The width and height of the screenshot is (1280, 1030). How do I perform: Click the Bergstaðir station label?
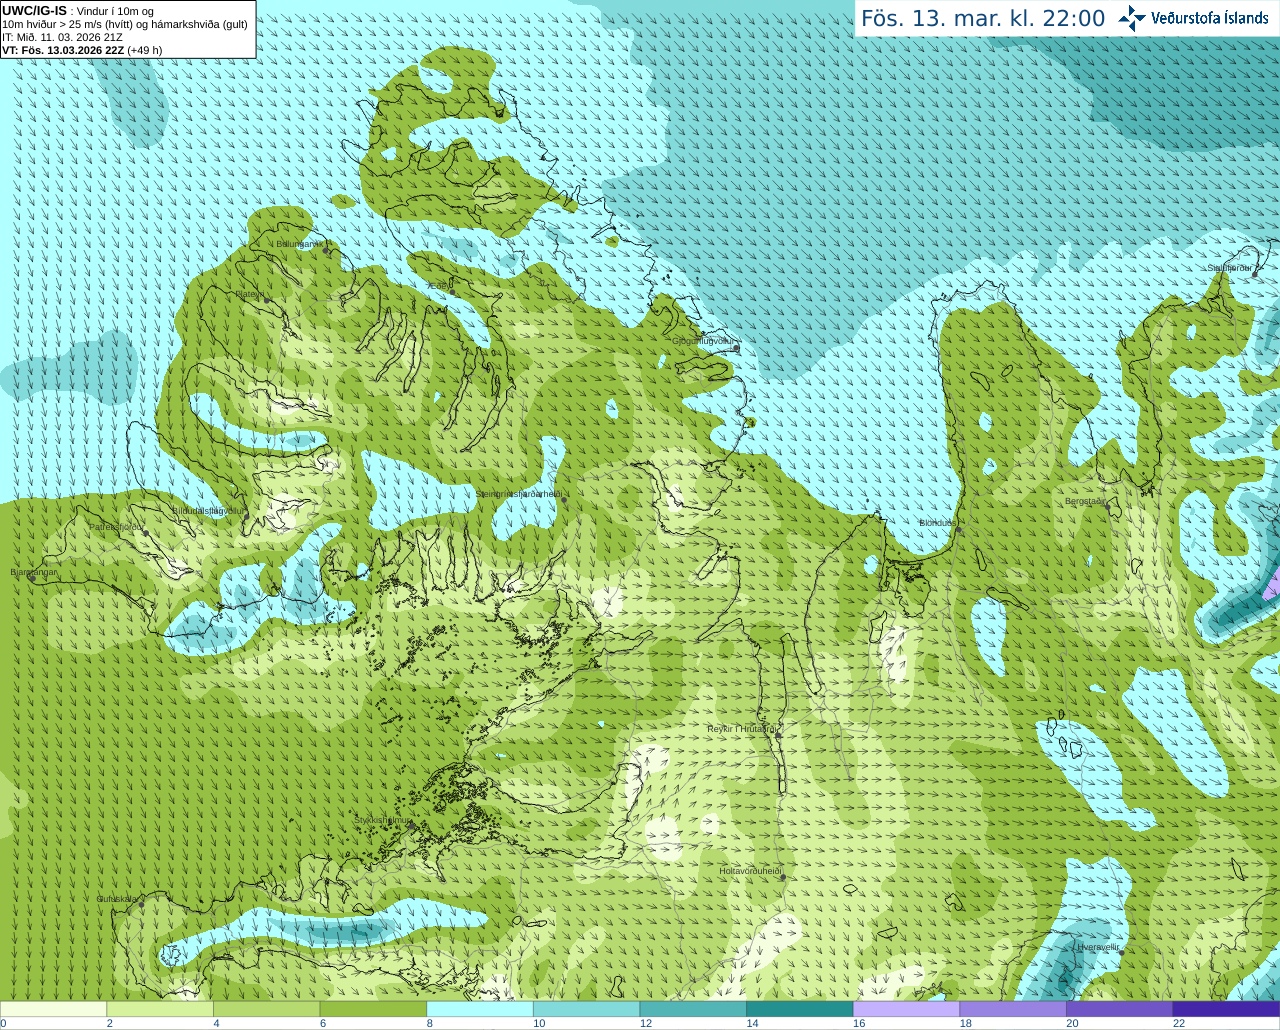click(1084, 501)
